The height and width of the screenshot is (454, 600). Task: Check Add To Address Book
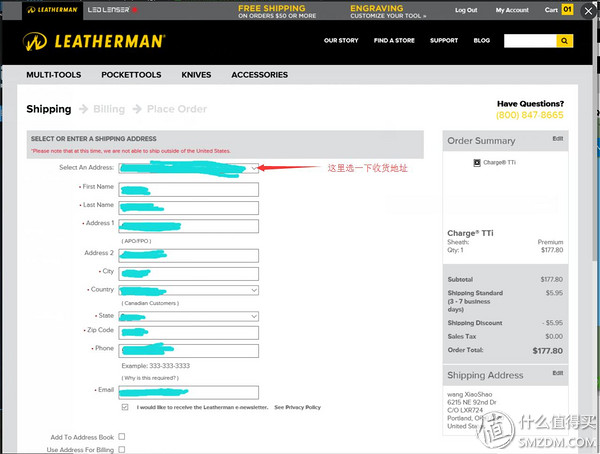(122, 436)
